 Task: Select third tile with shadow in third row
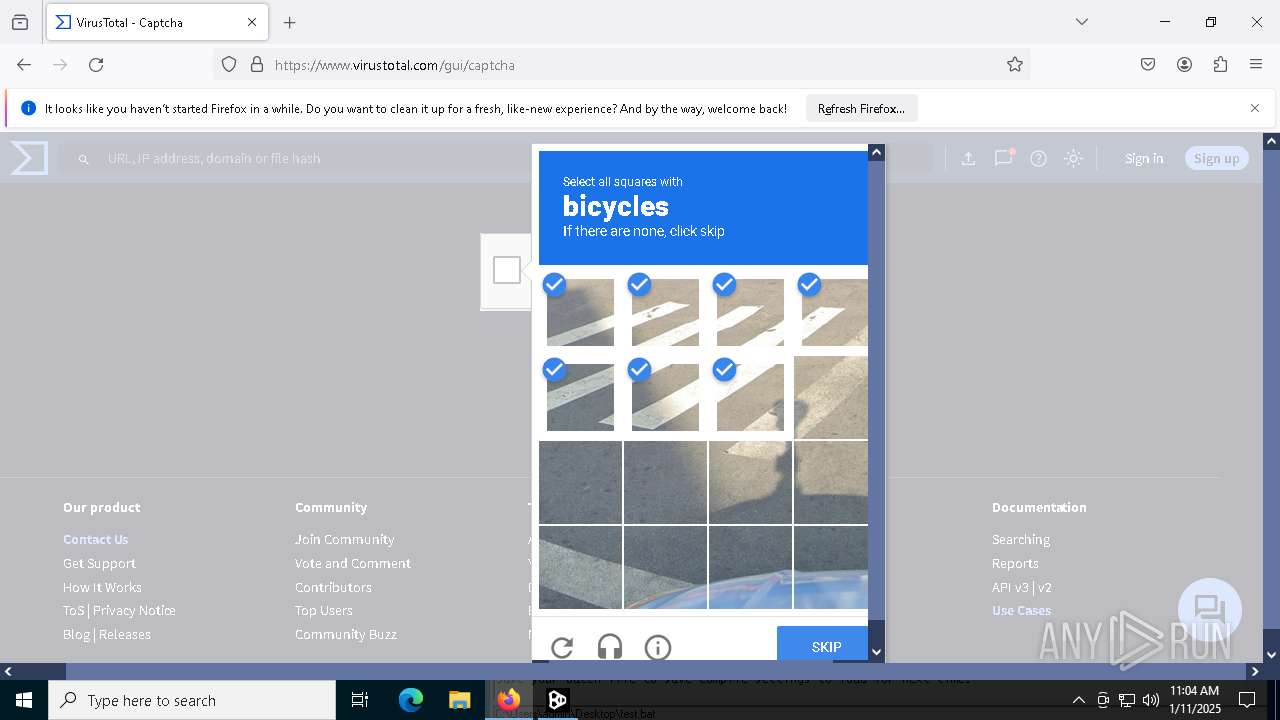coord(750,482)
